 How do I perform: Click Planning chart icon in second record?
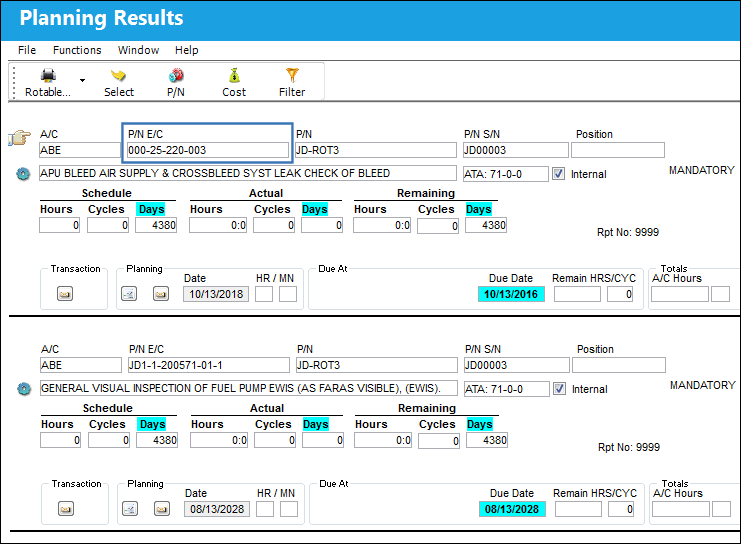click(x=130, y=509)
